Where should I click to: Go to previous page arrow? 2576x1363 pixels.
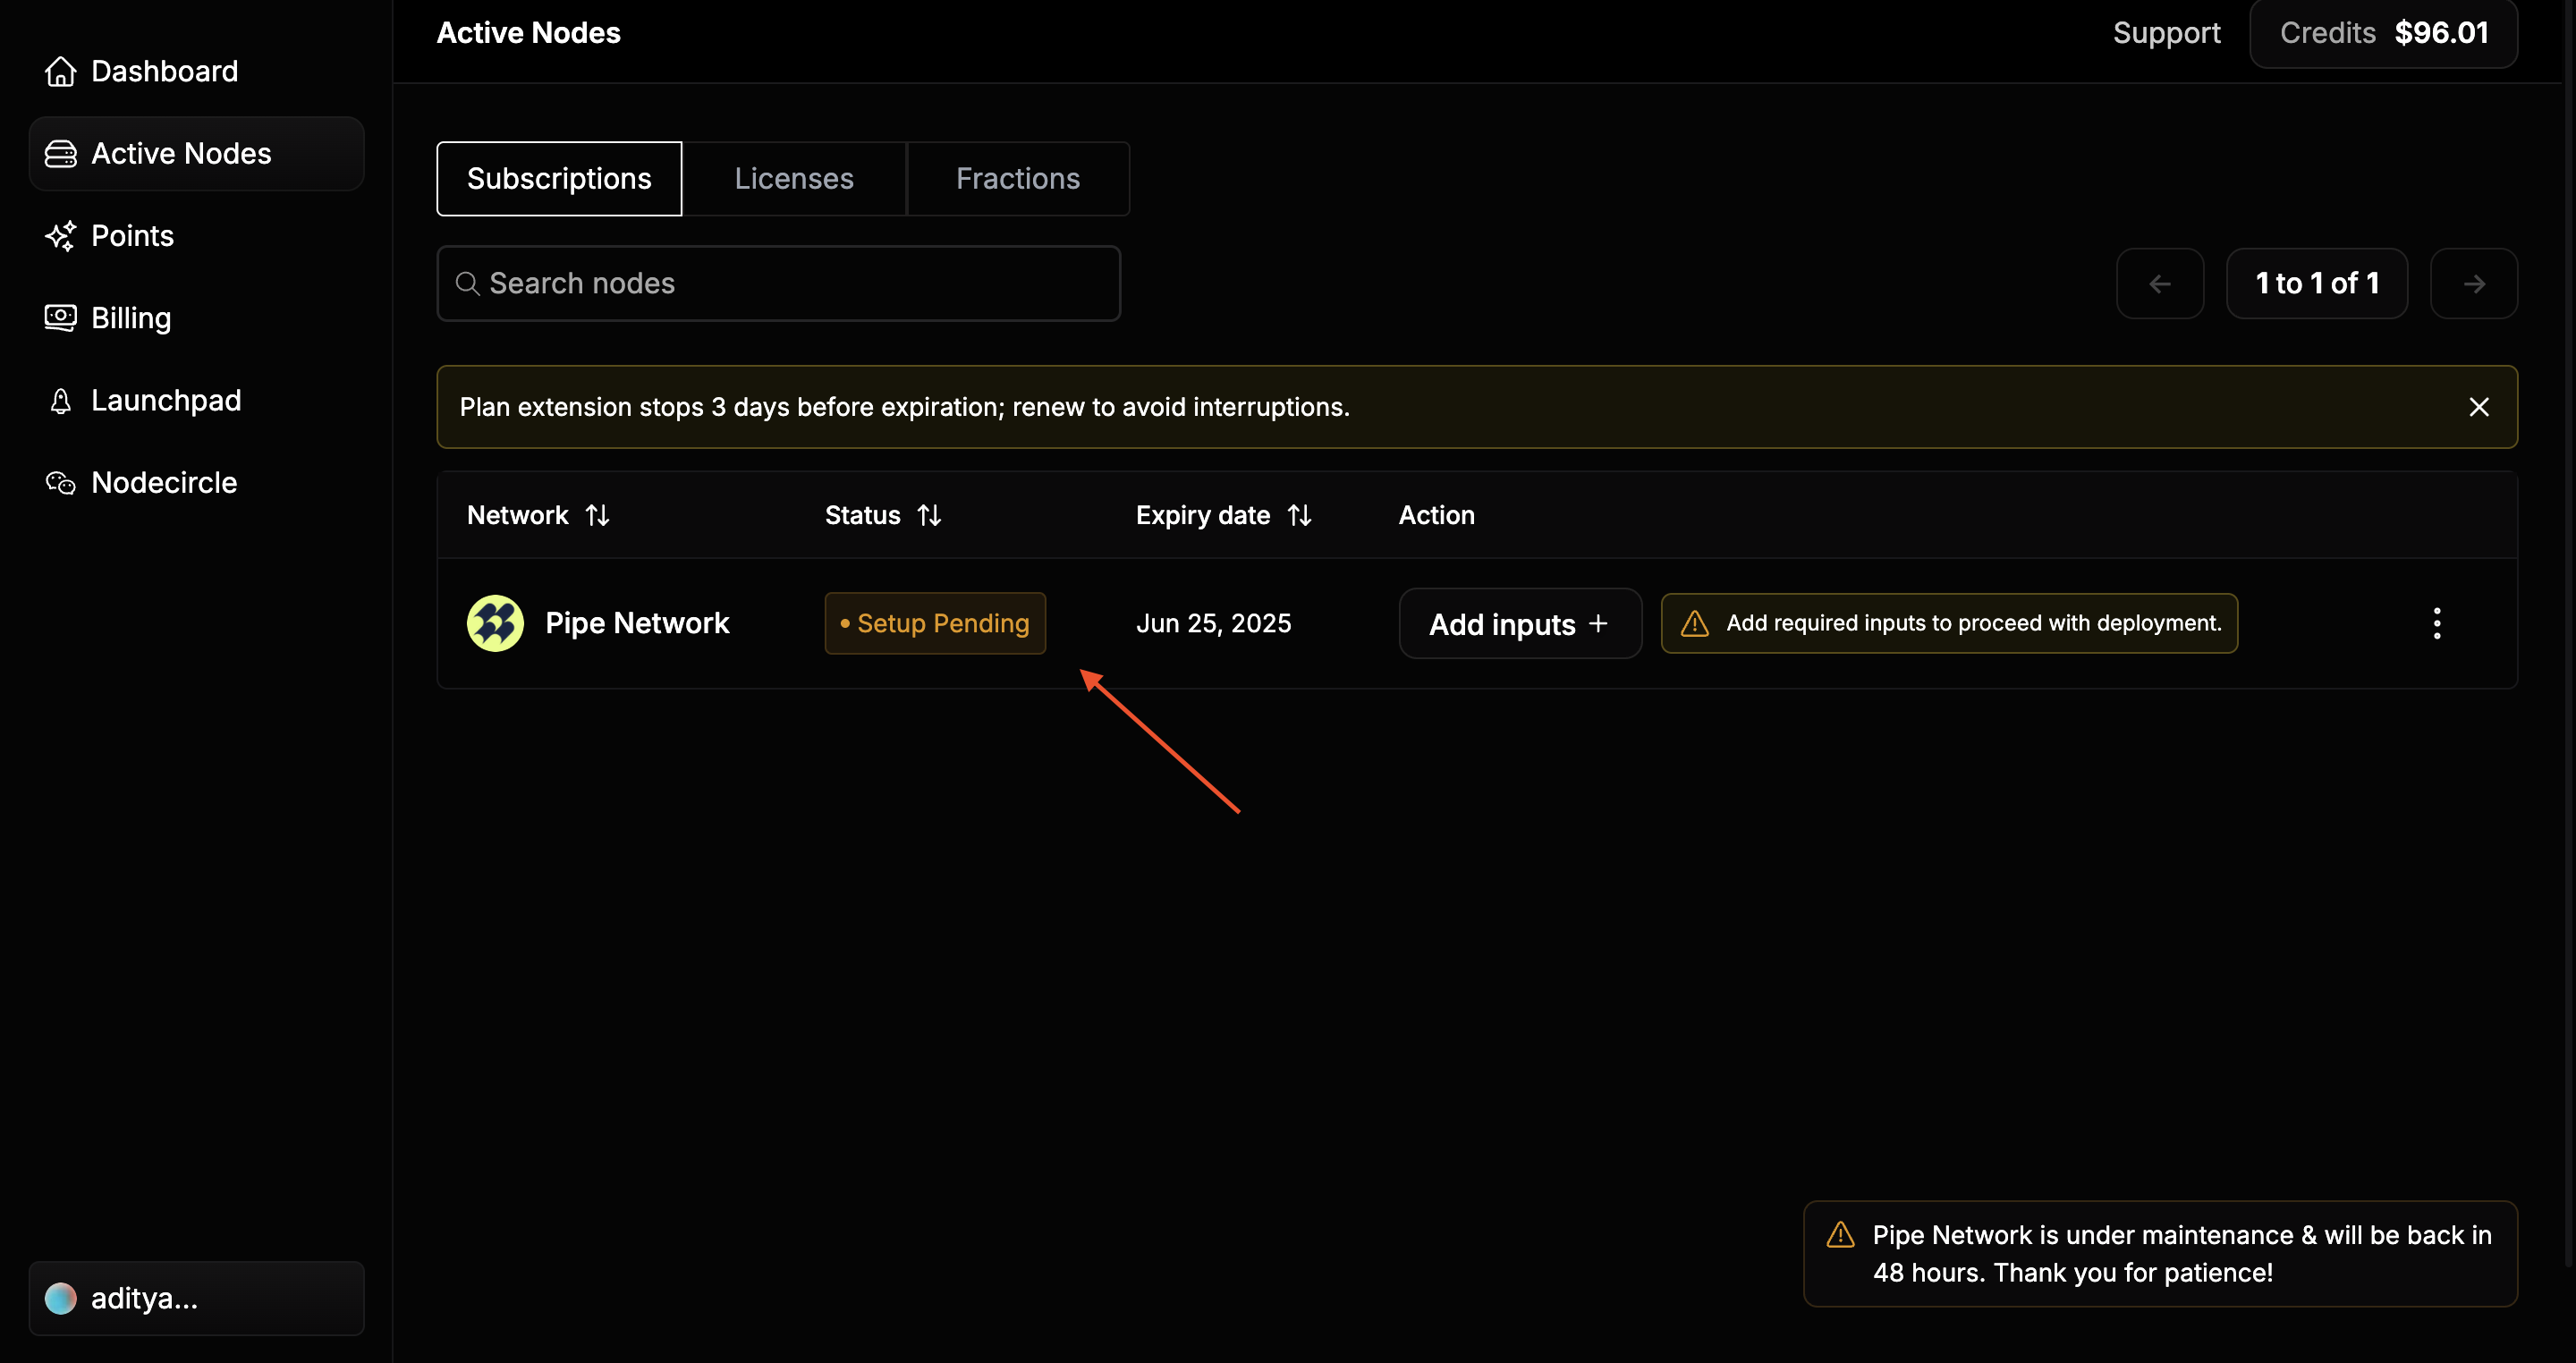pos(2160,284)
